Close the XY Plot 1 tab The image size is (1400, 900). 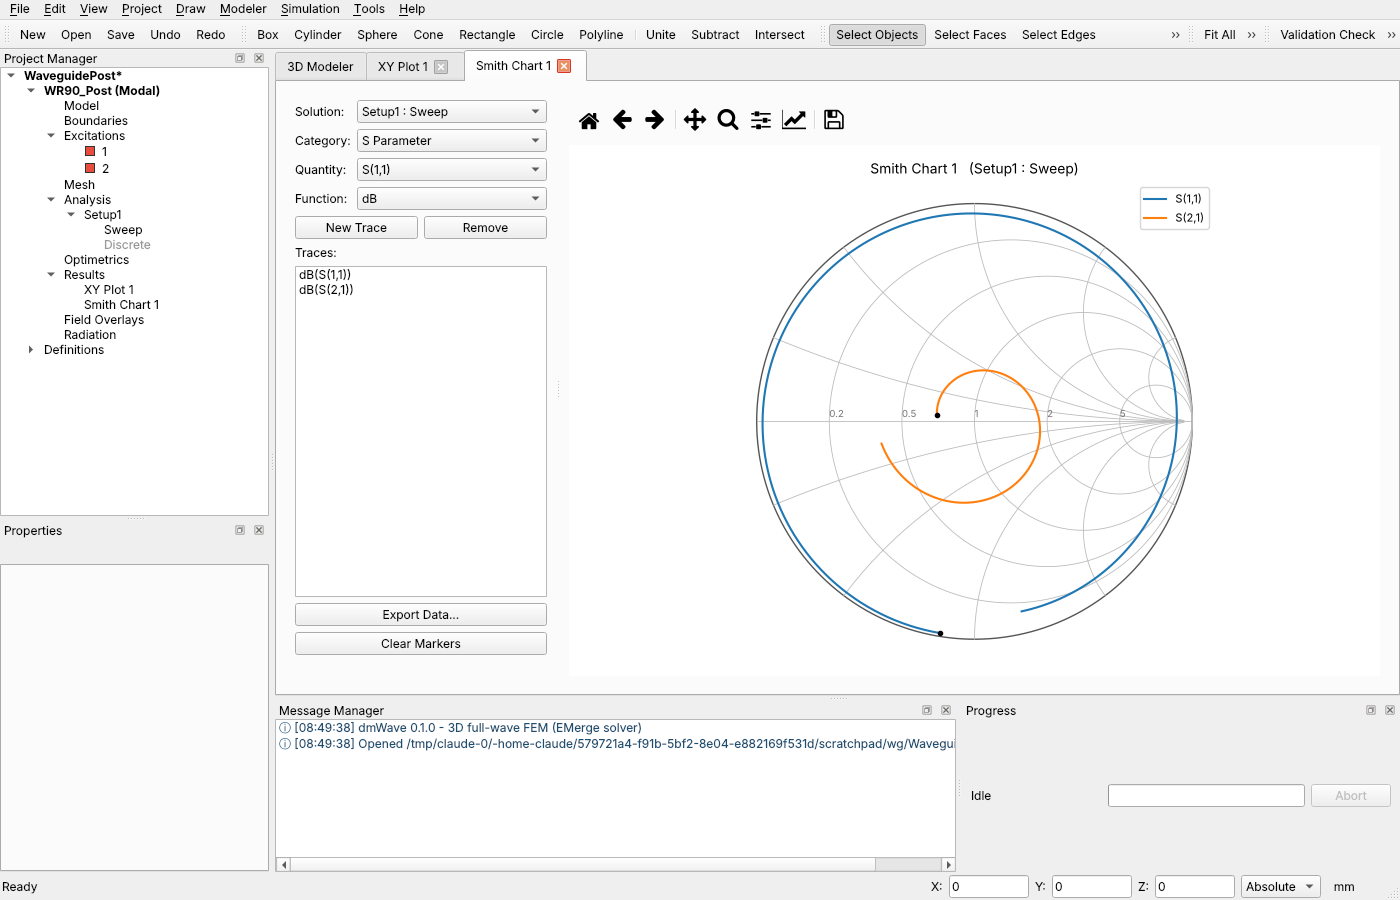(x=441, y=67)
